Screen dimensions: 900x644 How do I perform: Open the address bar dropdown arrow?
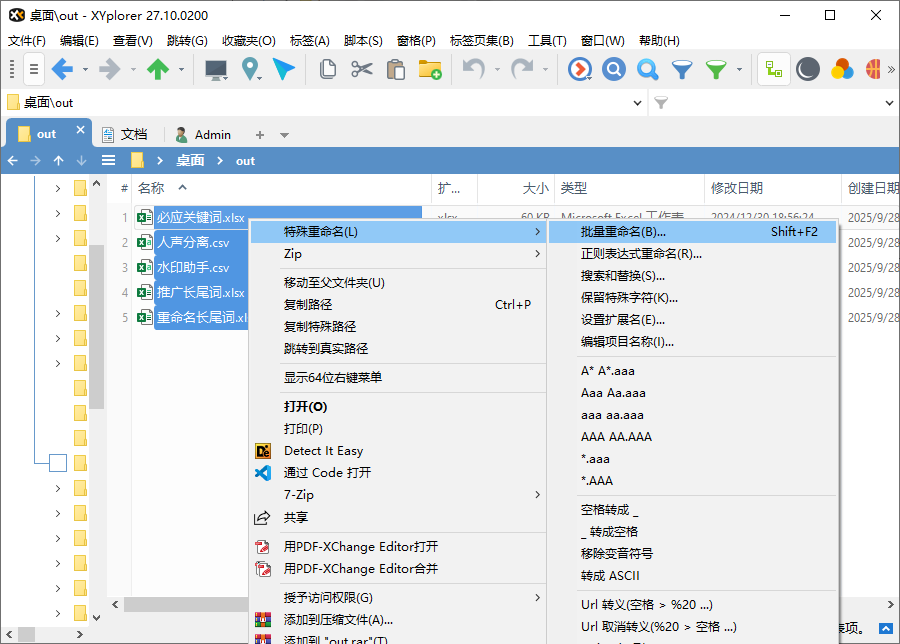(x=639, y=102)
